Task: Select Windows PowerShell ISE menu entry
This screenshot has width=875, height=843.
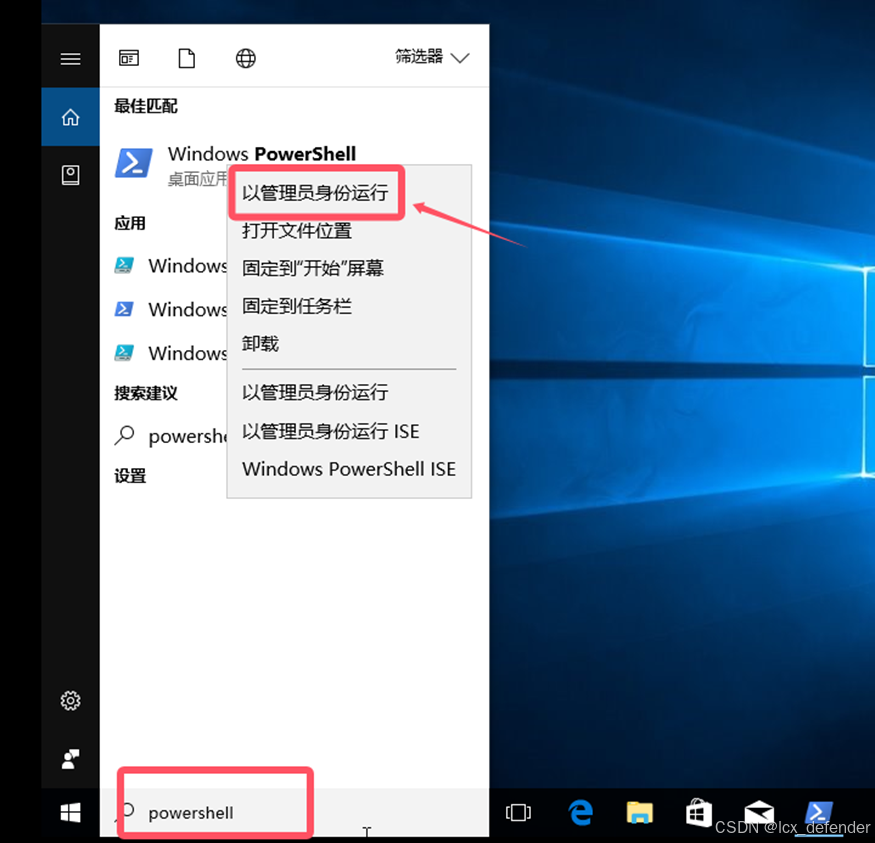Action: pyautogui.click(x=349, y=469)
